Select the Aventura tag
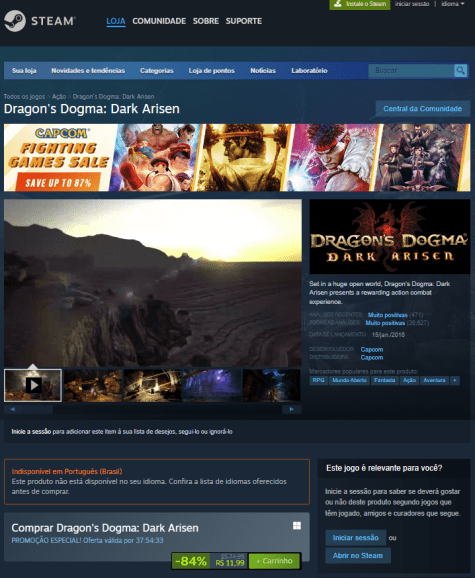 tap(434, 380)
